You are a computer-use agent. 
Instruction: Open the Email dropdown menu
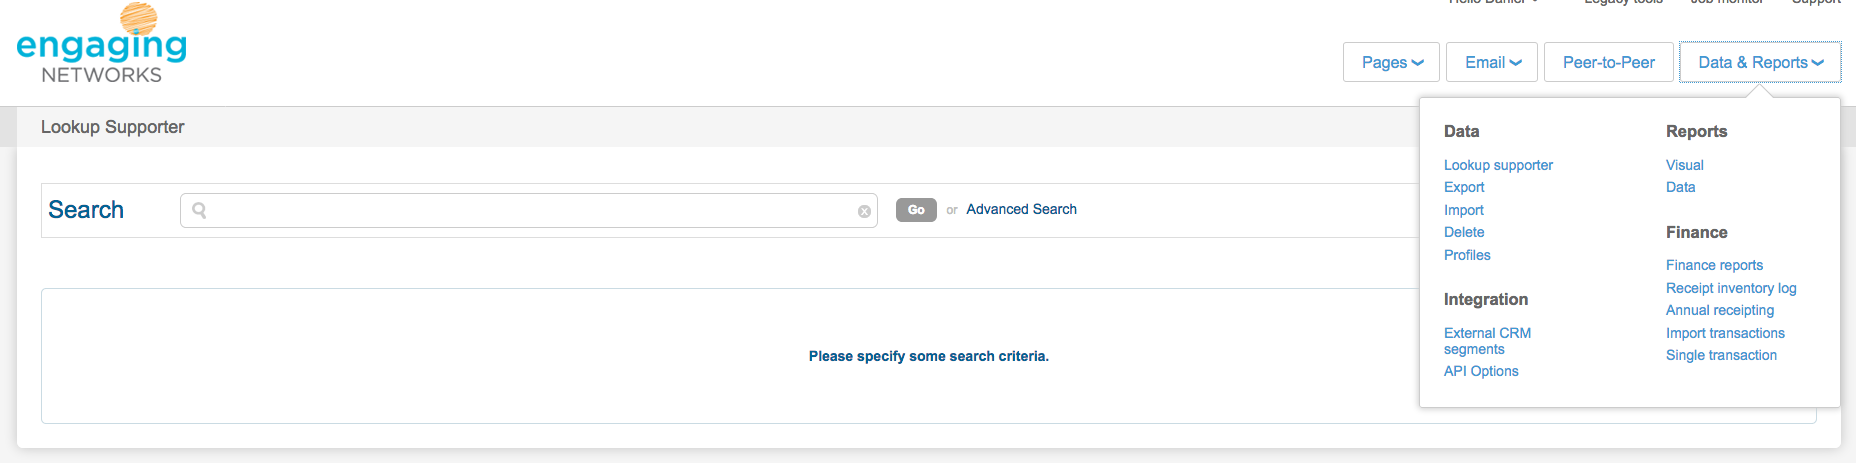1492,62
